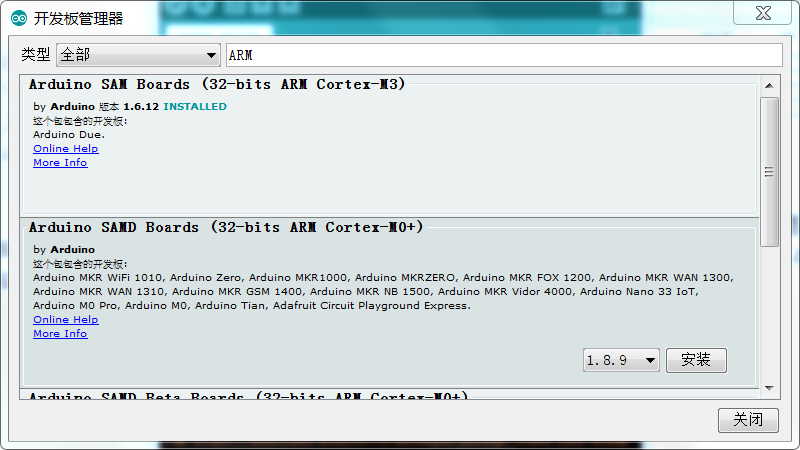Image resolution: width=800 pixels, height=450 pixels.
Task: Click the scrollbar down arrow
Action: click(x=769, y=388)
